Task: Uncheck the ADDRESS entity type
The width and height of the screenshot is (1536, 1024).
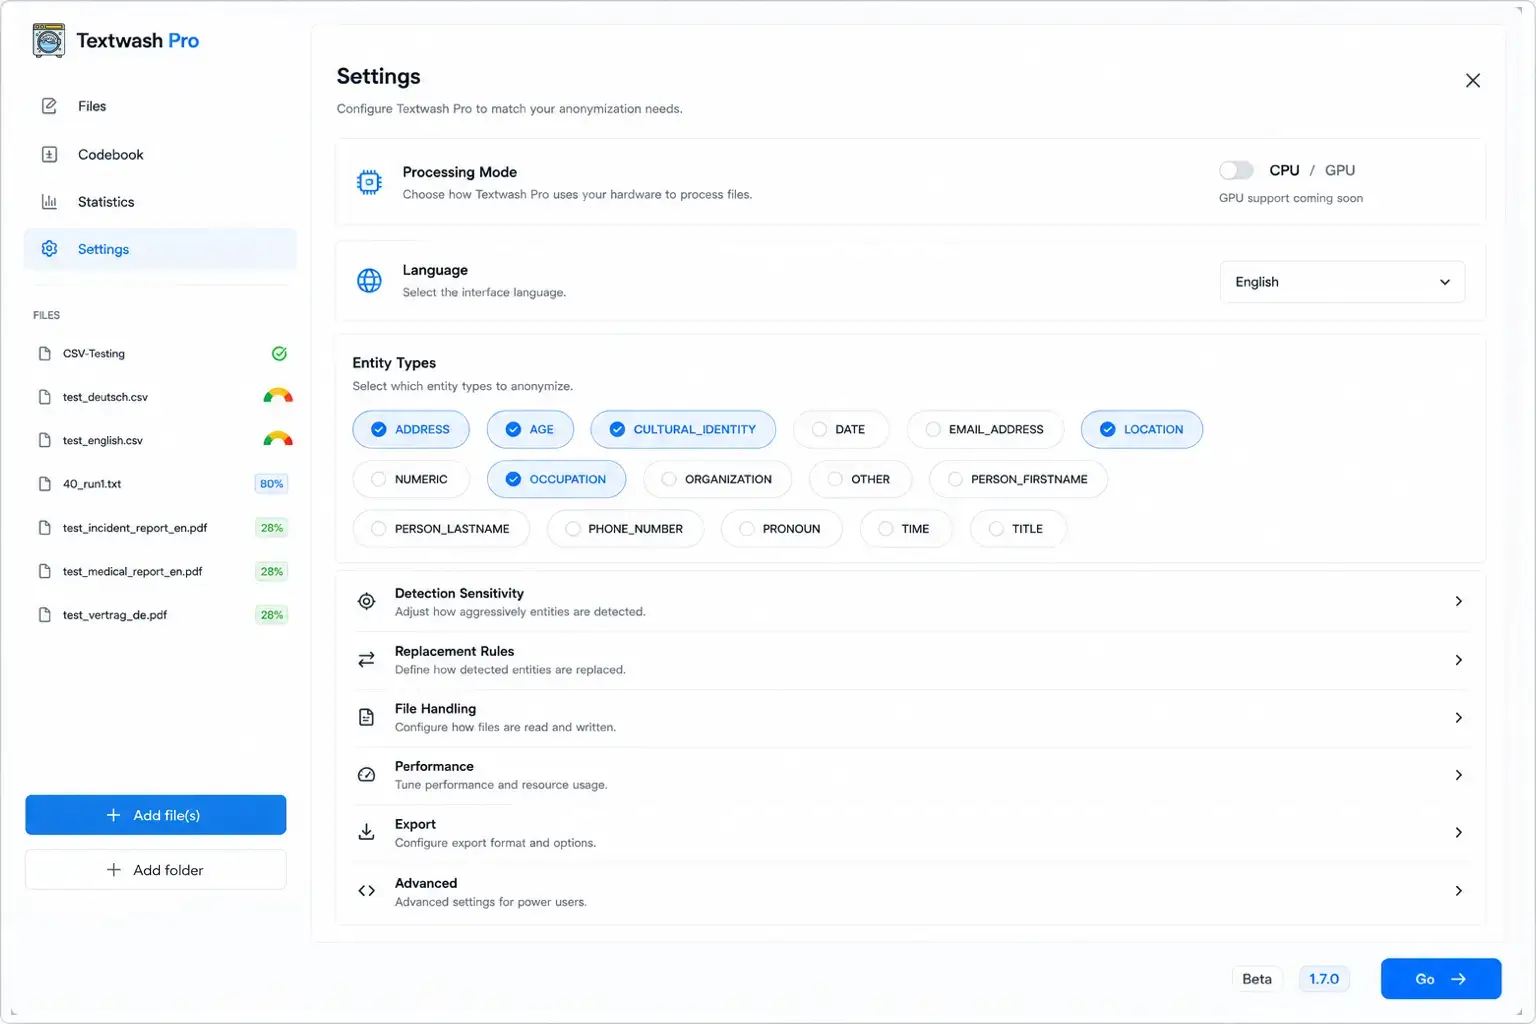Action: pyautogui.click(x=411, y=429)
